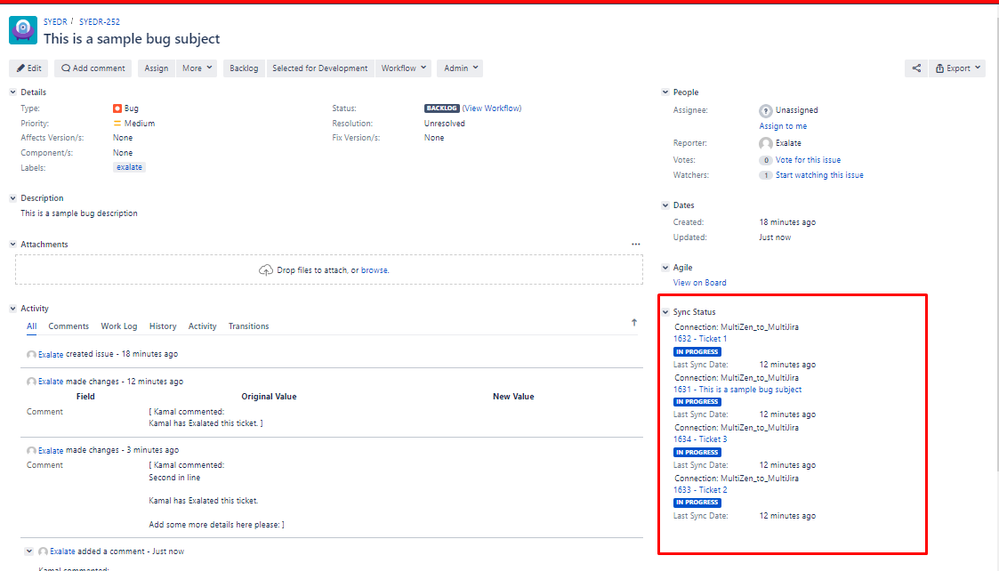Open synced ticket 1633 - Ticket 2
This screenshot has width=999, height=571.
tap(700, 490)
